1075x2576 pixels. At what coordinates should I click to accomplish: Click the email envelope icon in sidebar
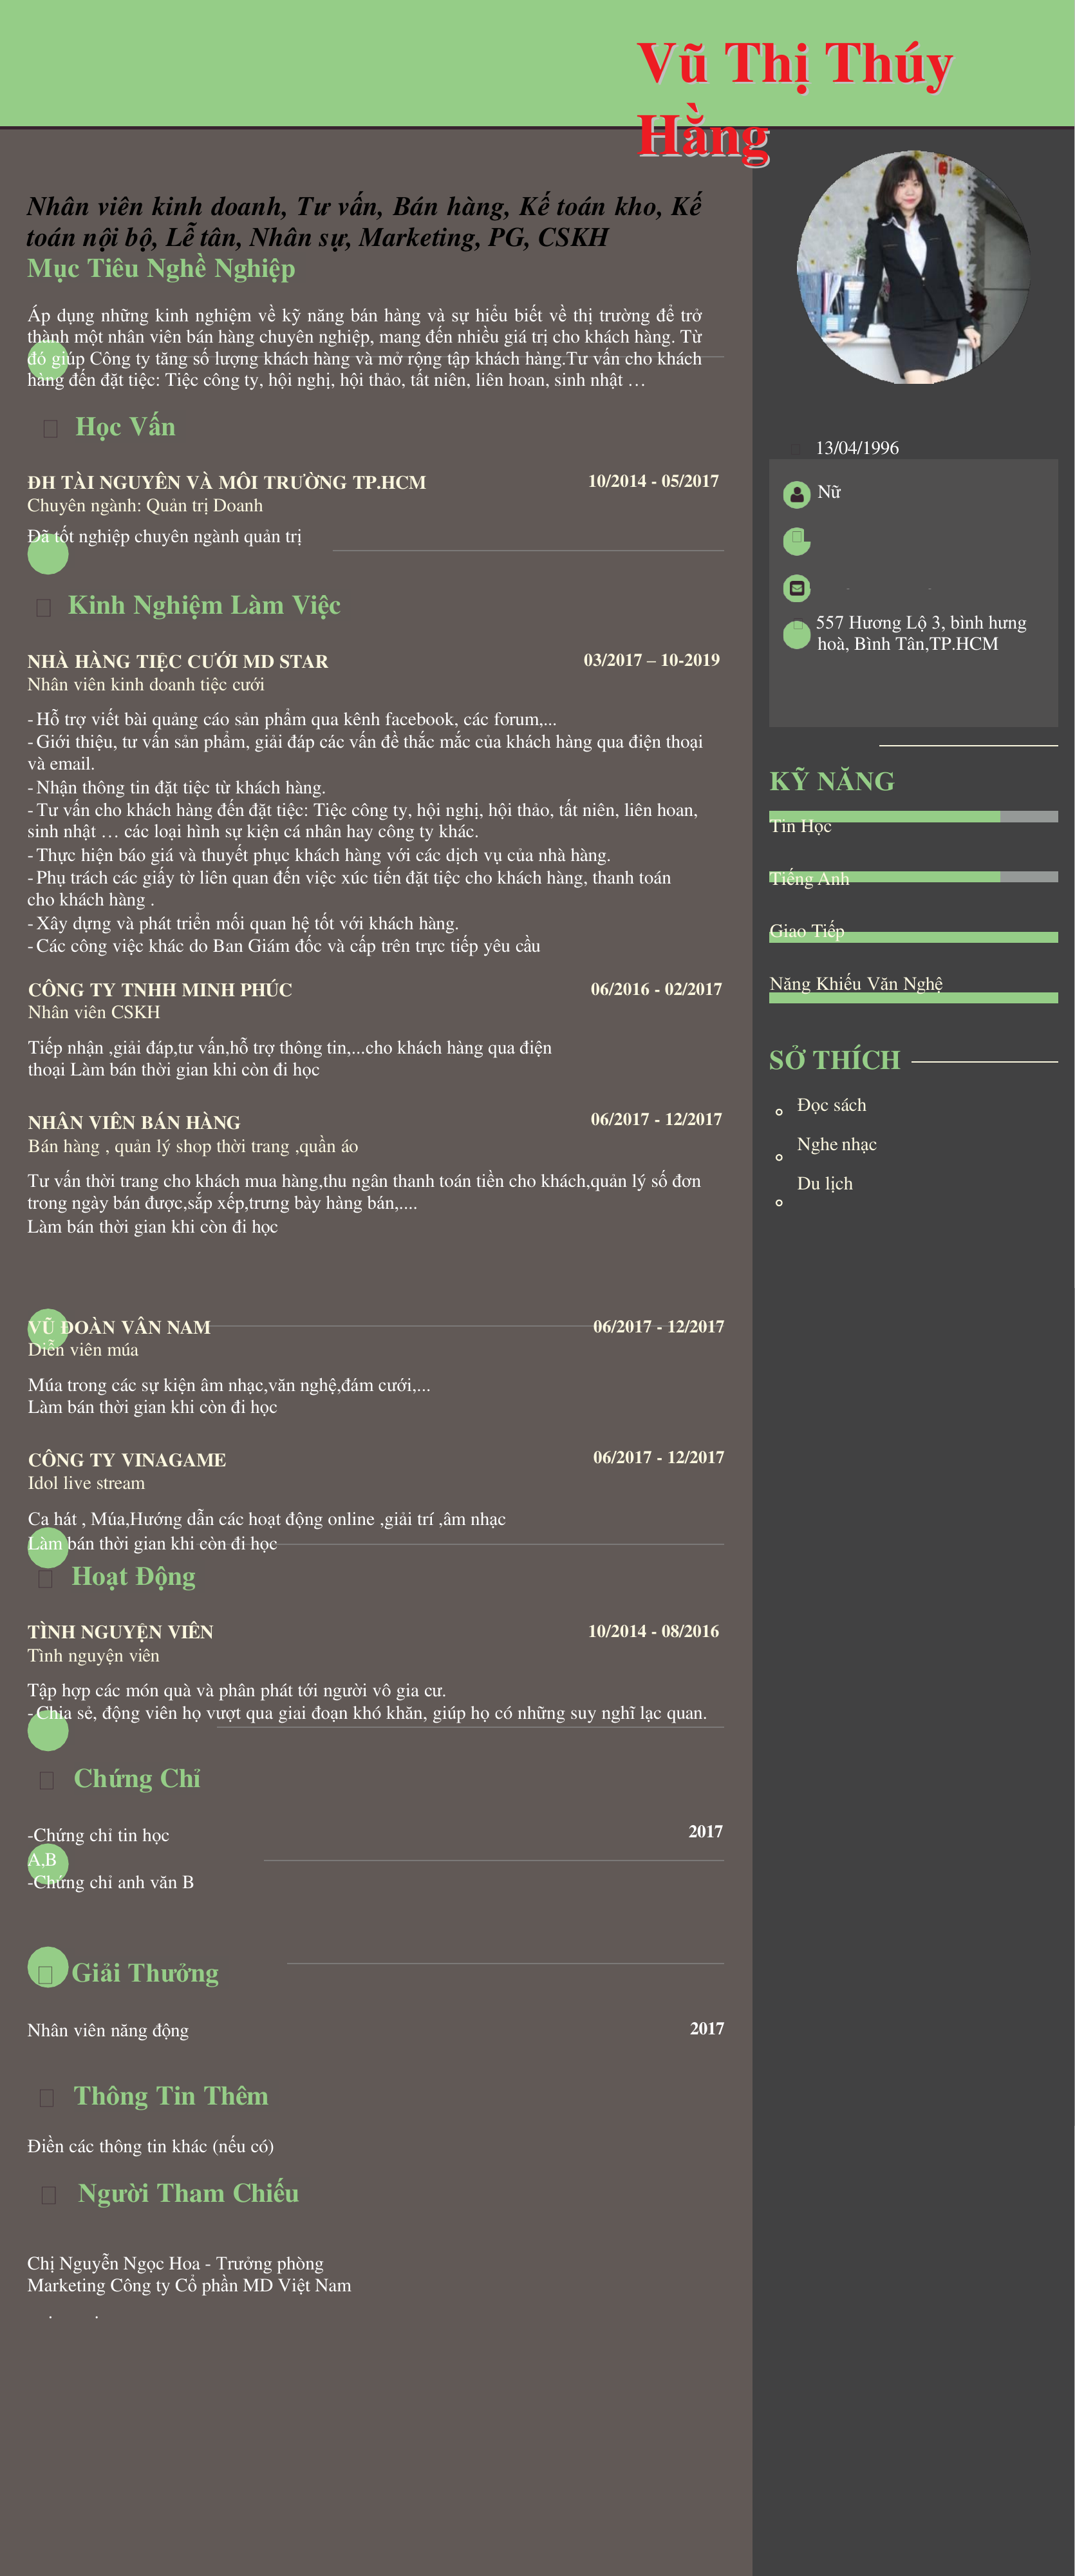796,588
